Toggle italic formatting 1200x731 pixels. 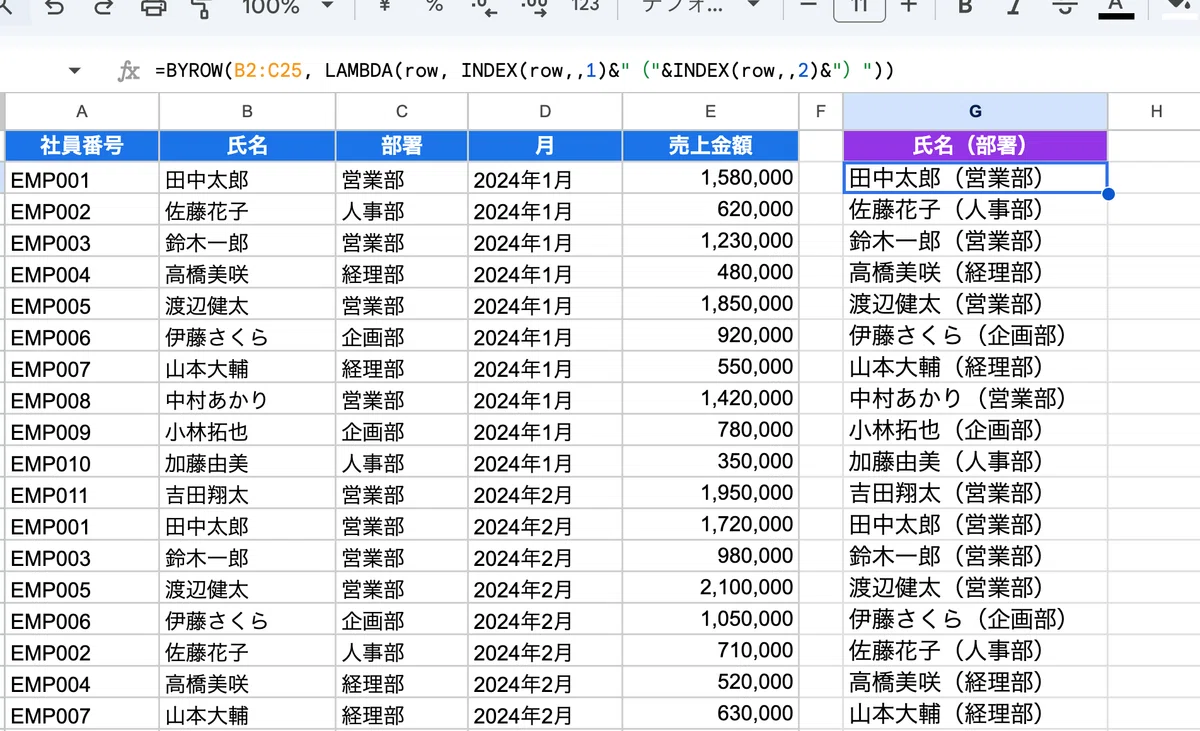[1016, 7]
